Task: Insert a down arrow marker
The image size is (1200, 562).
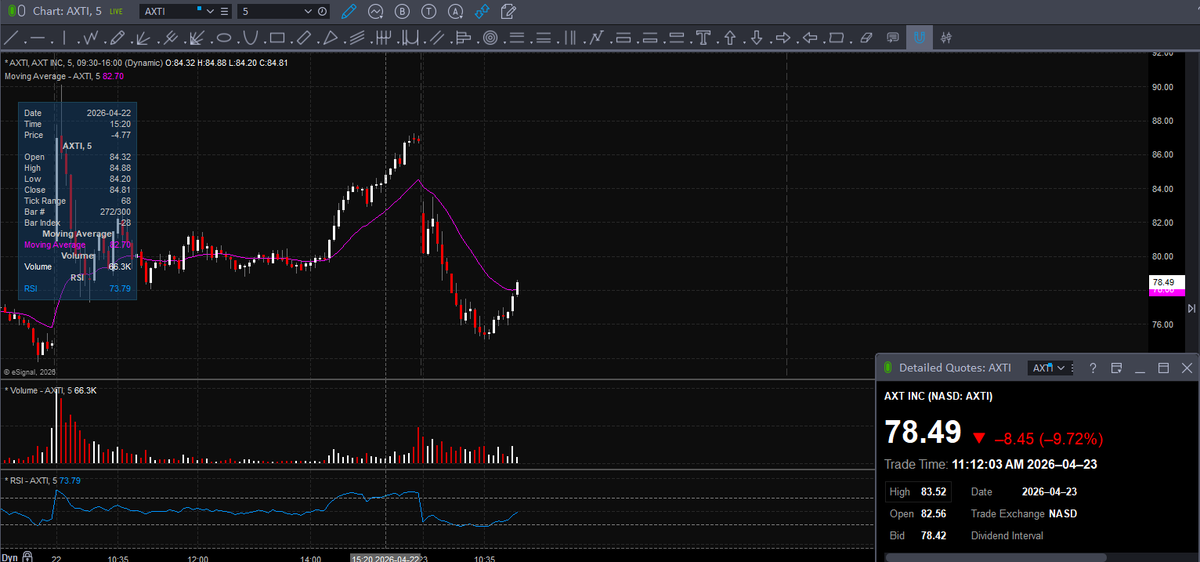Action: (x=756, y=38)
